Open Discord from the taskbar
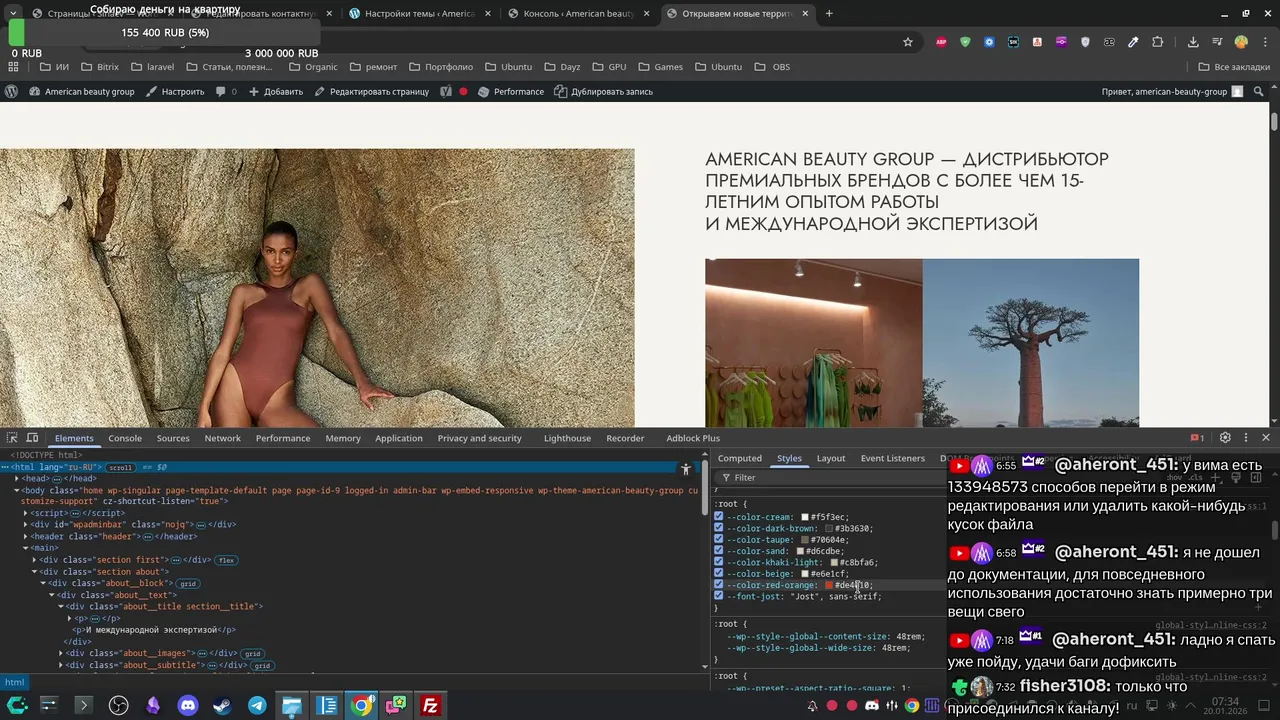 click(188, 706)
